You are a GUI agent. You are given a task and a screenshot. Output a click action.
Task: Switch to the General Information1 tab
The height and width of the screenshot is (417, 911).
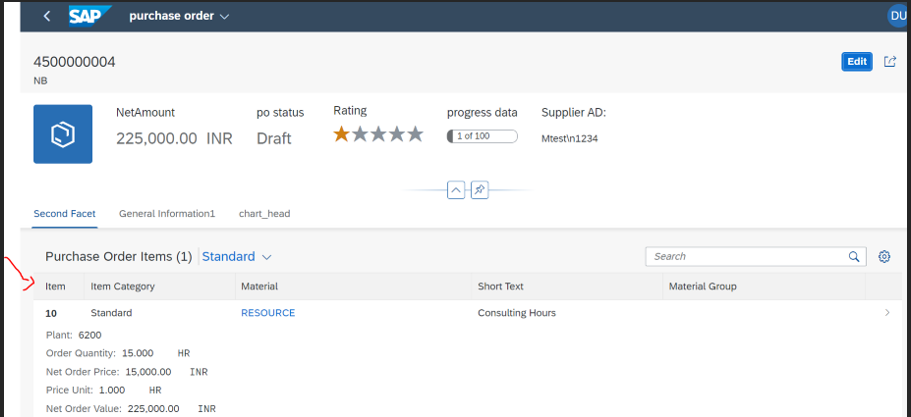coord(167,214)
